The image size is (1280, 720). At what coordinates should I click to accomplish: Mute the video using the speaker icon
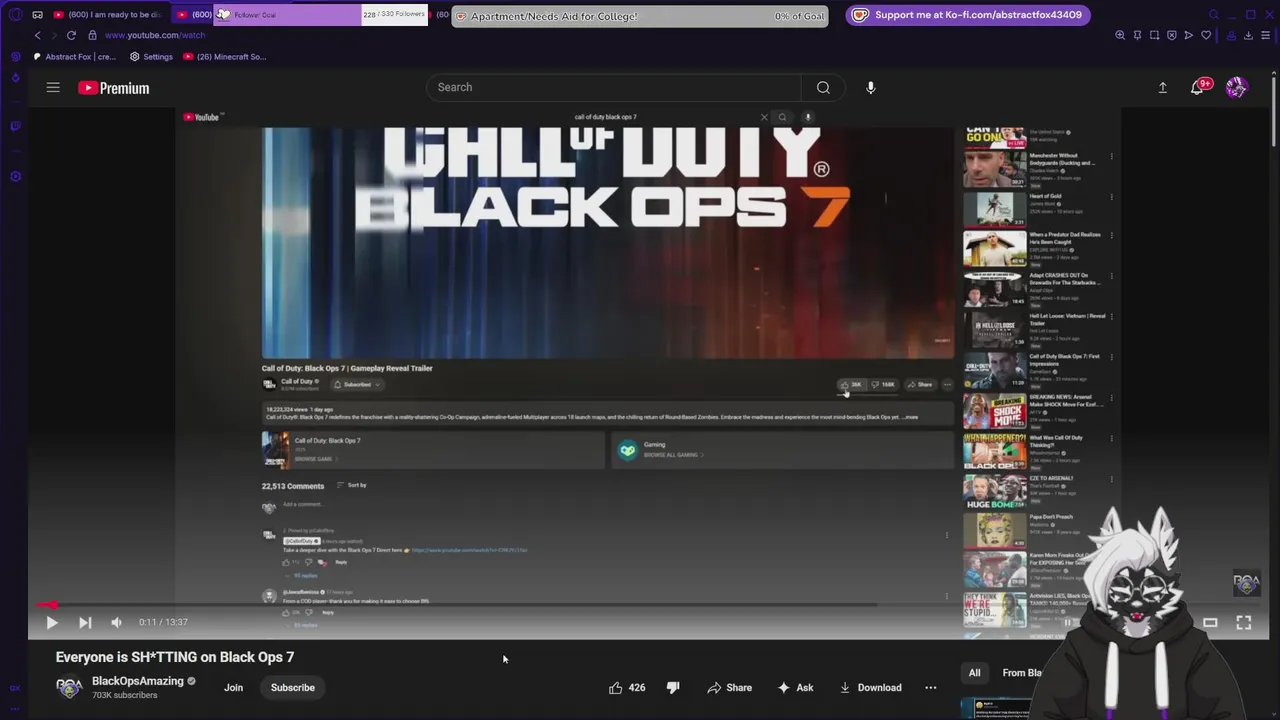click(x=116, y=622)
